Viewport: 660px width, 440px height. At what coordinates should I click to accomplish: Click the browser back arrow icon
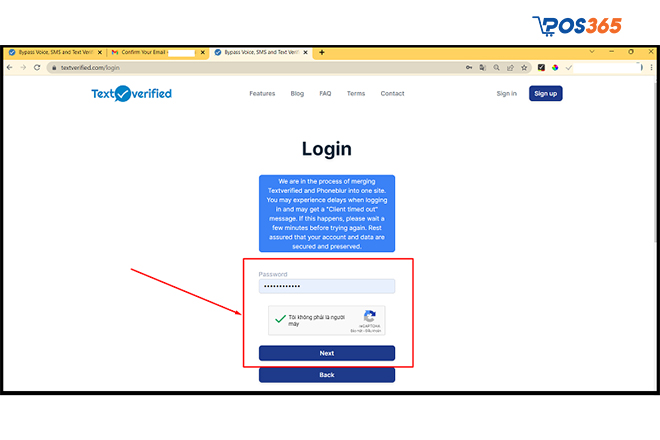pyautogui.click(x=10, y=67)
